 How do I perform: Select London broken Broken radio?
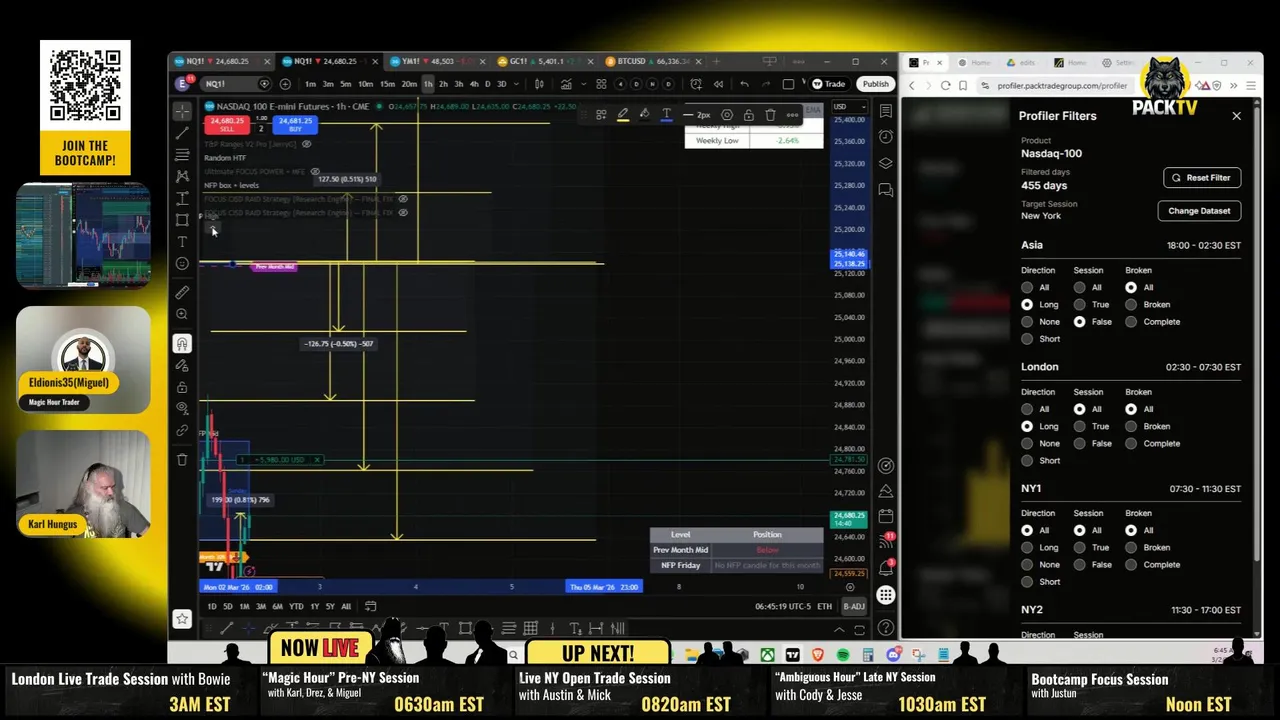tap(1131, 426)
